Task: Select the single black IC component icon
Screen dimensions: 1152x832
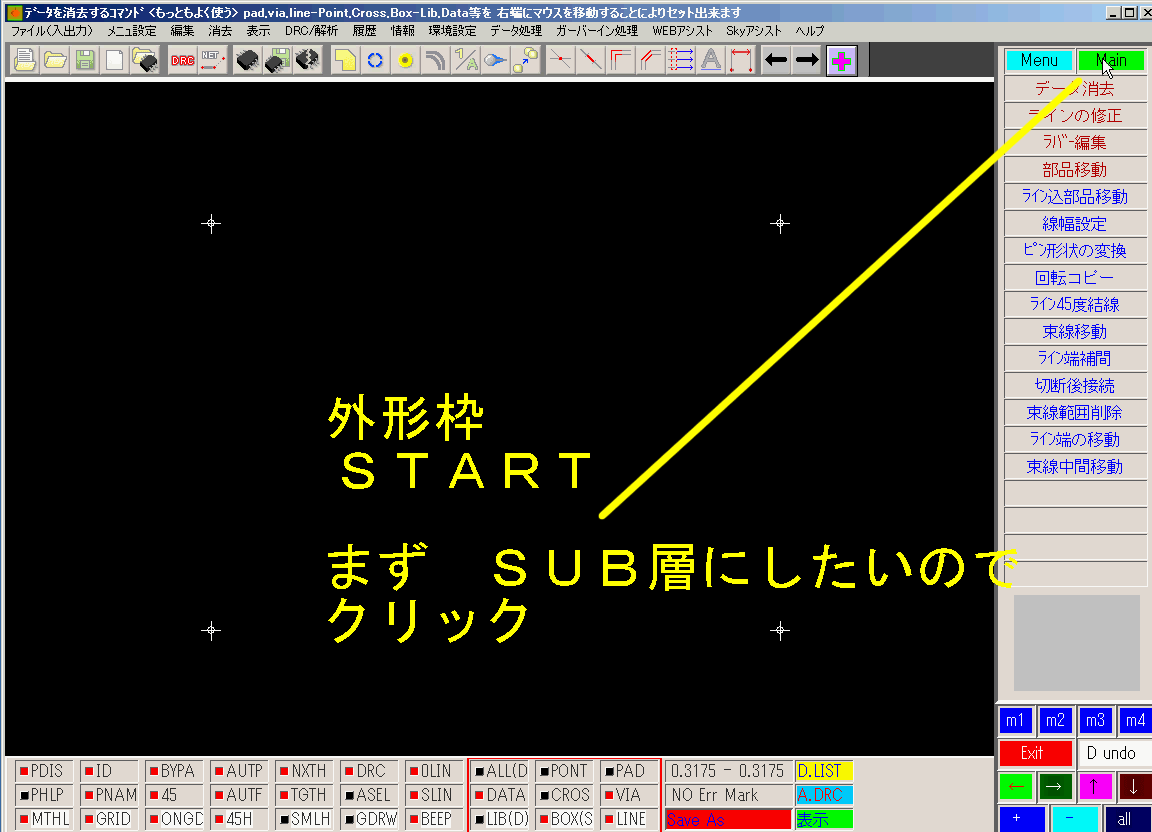Action: point(248,60)
